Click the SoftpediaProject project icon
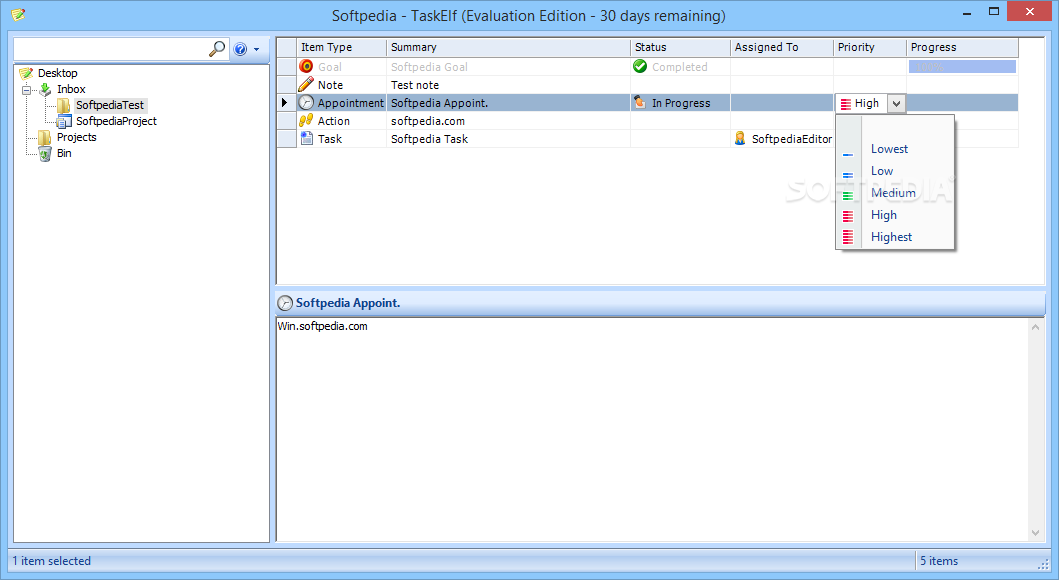 (64, 122)
